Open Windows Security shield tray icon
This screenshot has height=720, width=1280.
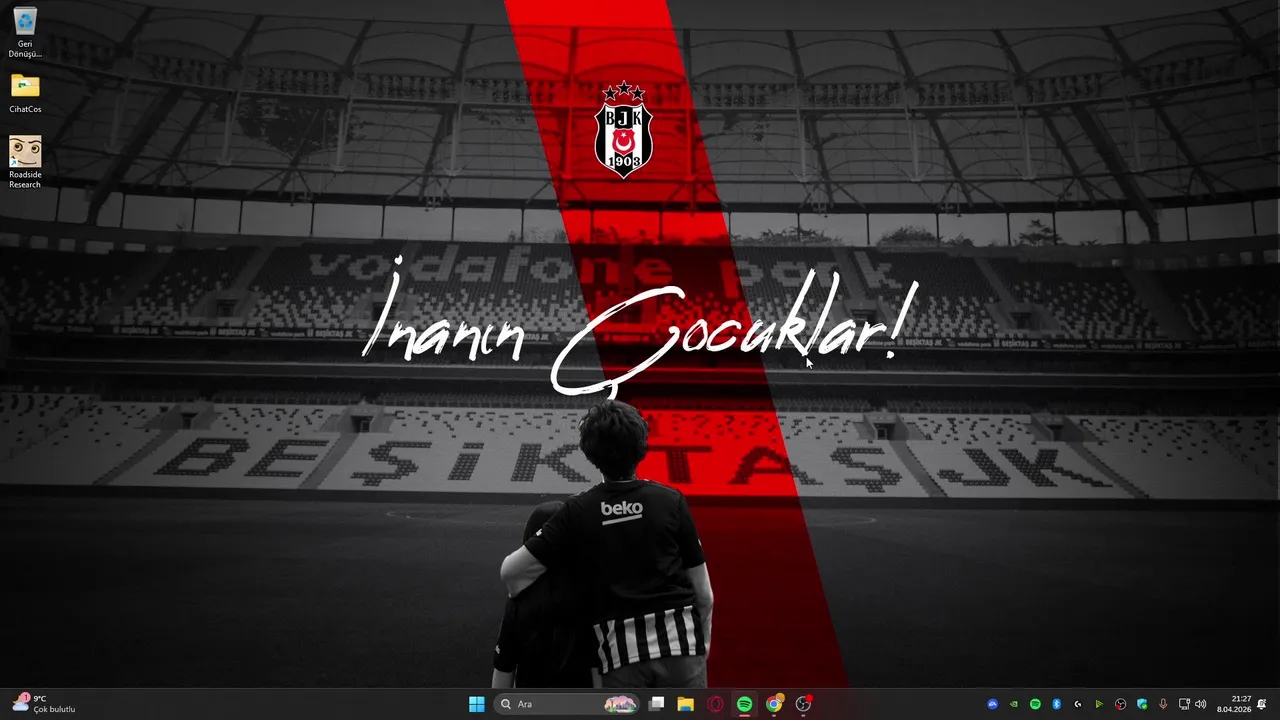coord(1142,704)
